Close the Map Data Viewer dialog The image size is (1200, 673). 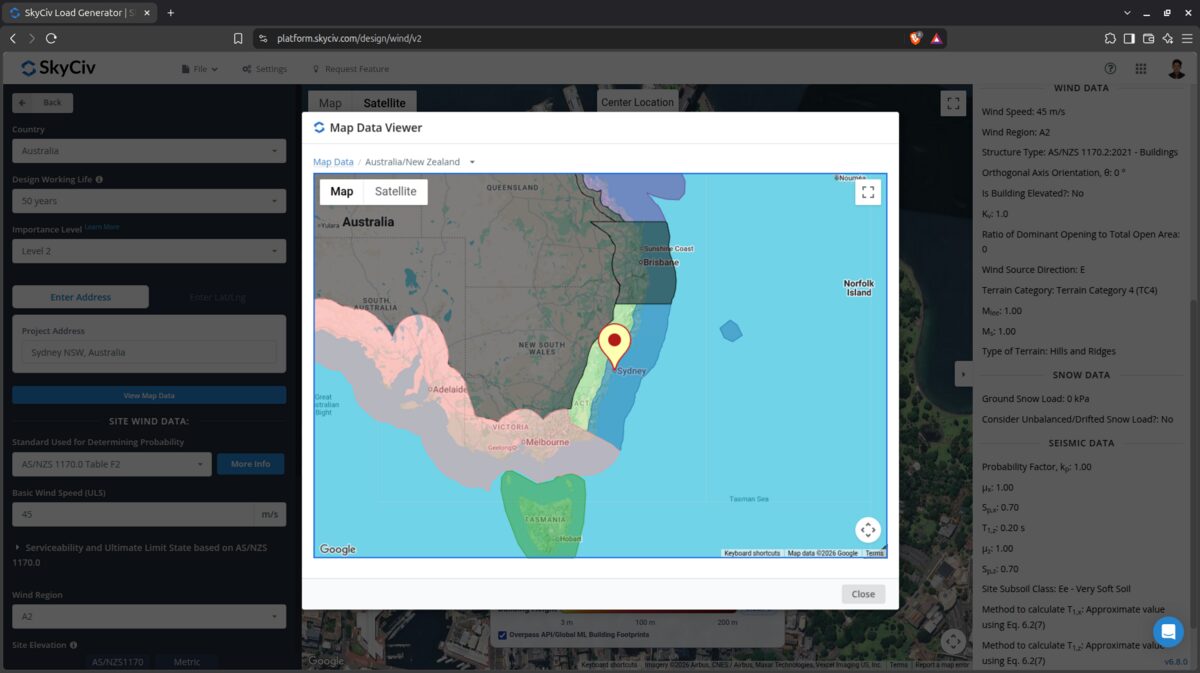(x=863, y=594)
